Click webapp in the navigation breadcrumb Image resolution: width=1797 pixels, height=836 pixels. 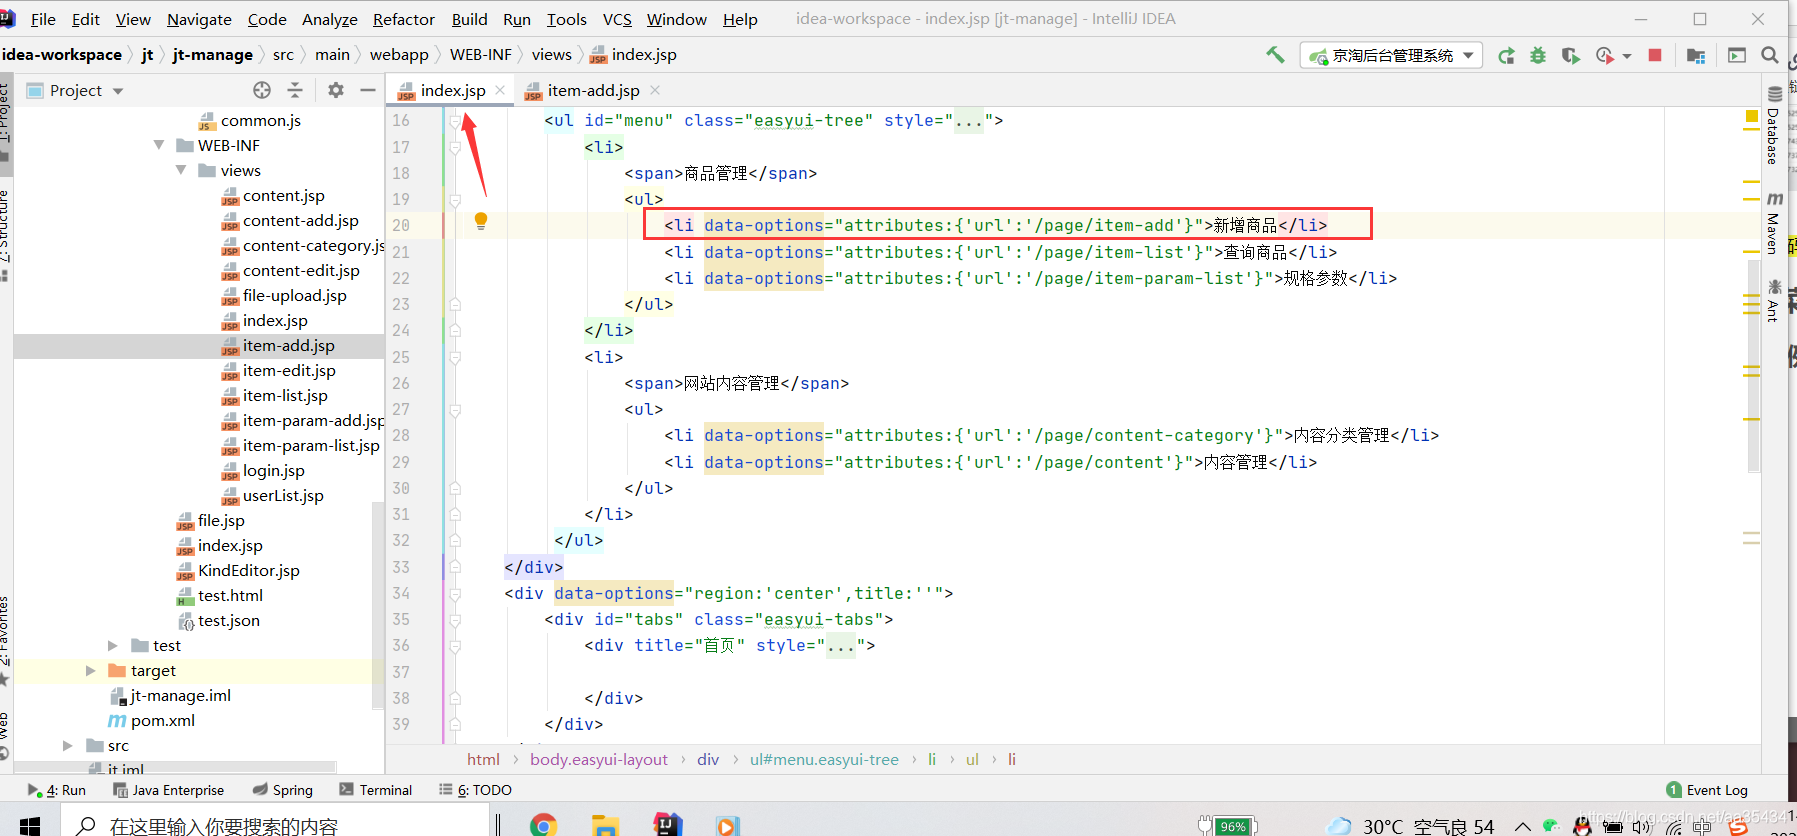(x=399, y=55)
